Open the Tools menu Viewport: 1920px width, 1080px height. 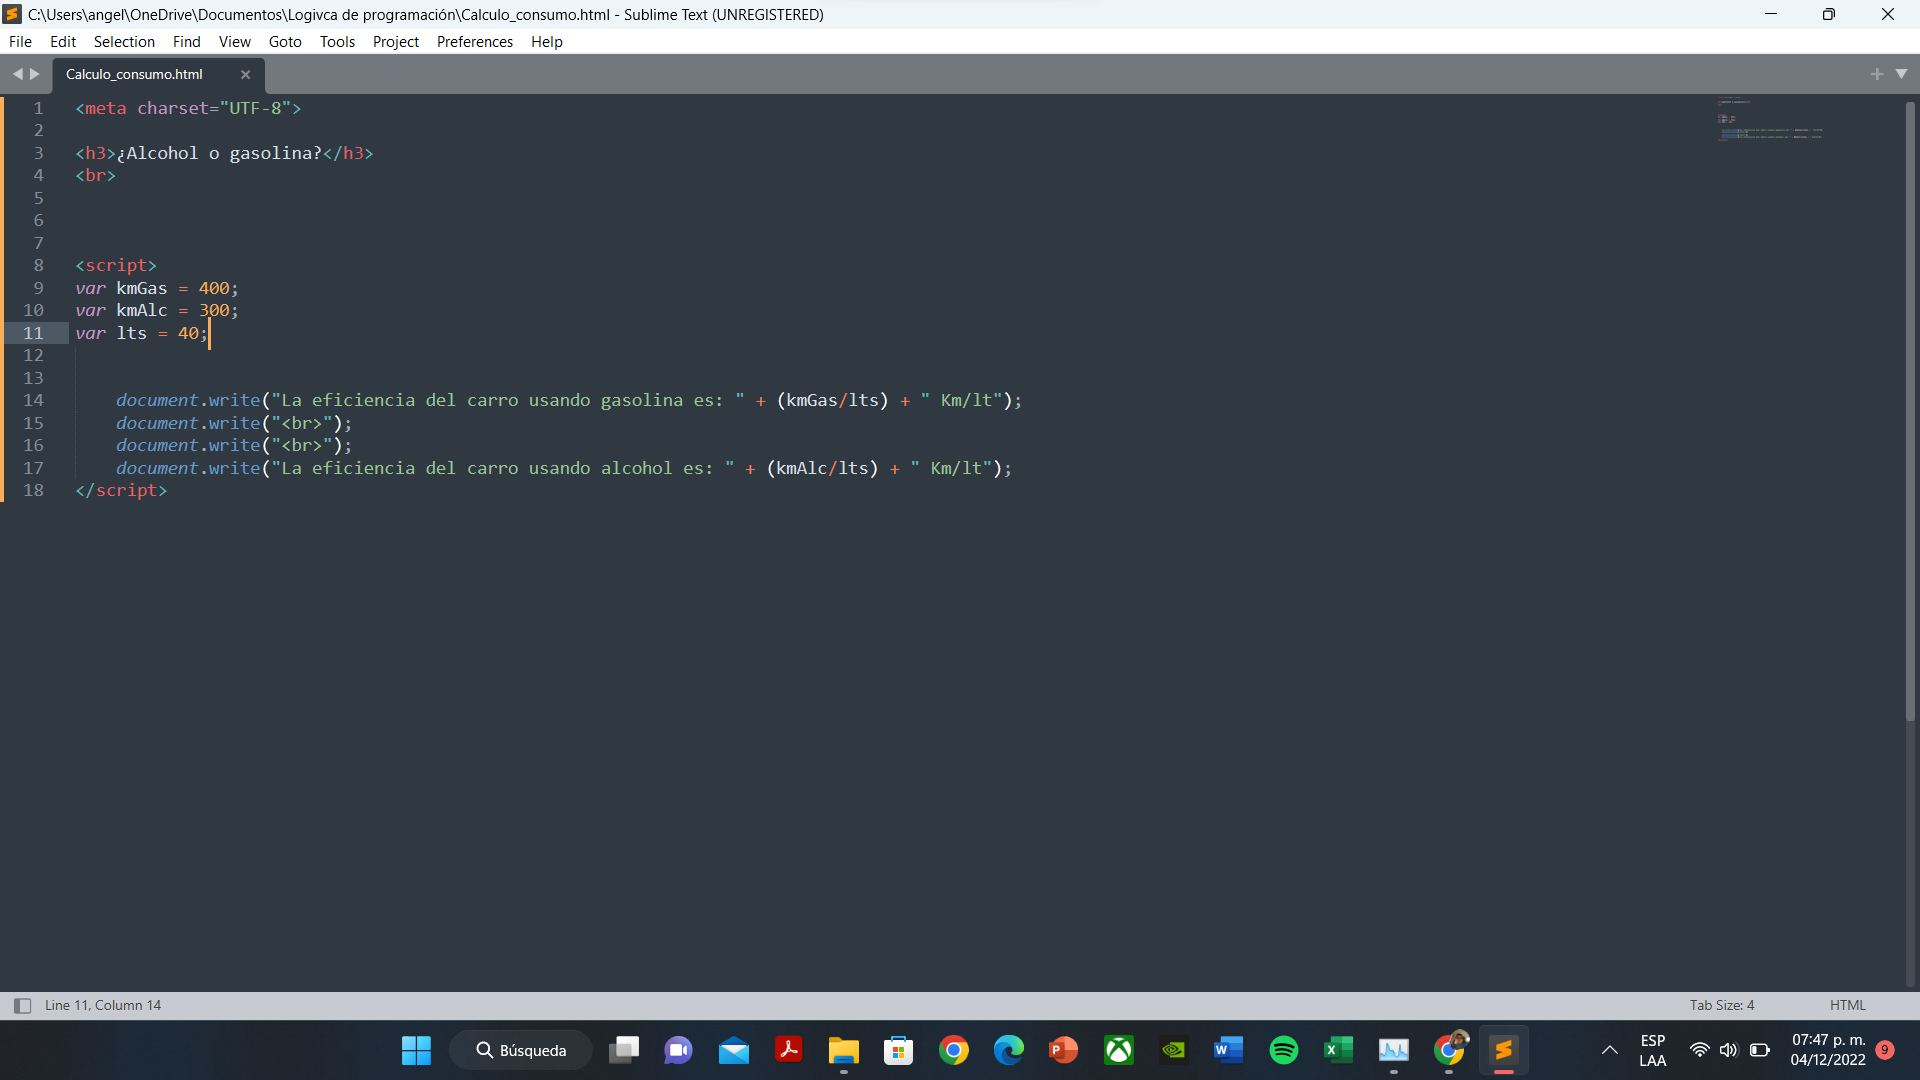(x=337, y=41)
